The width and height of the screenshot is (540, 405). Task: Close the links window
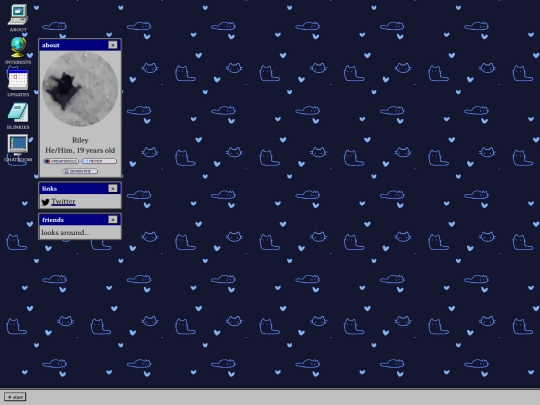tap(113, 188)
